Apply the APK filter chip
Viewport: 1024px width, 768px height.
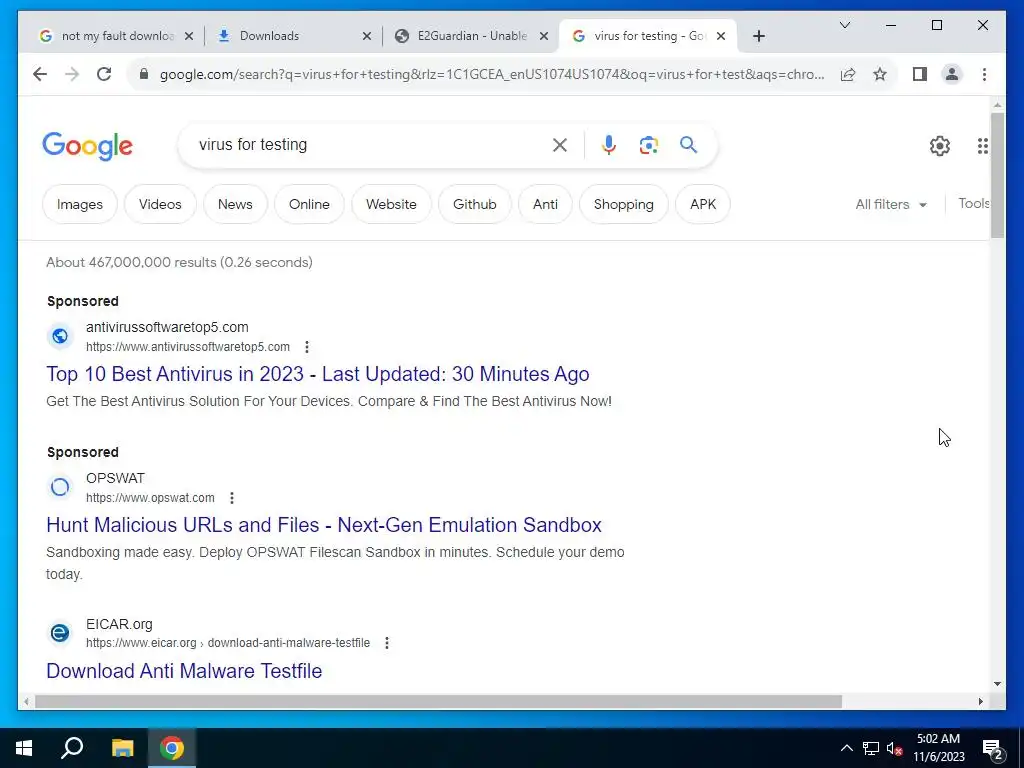[703, 204]
